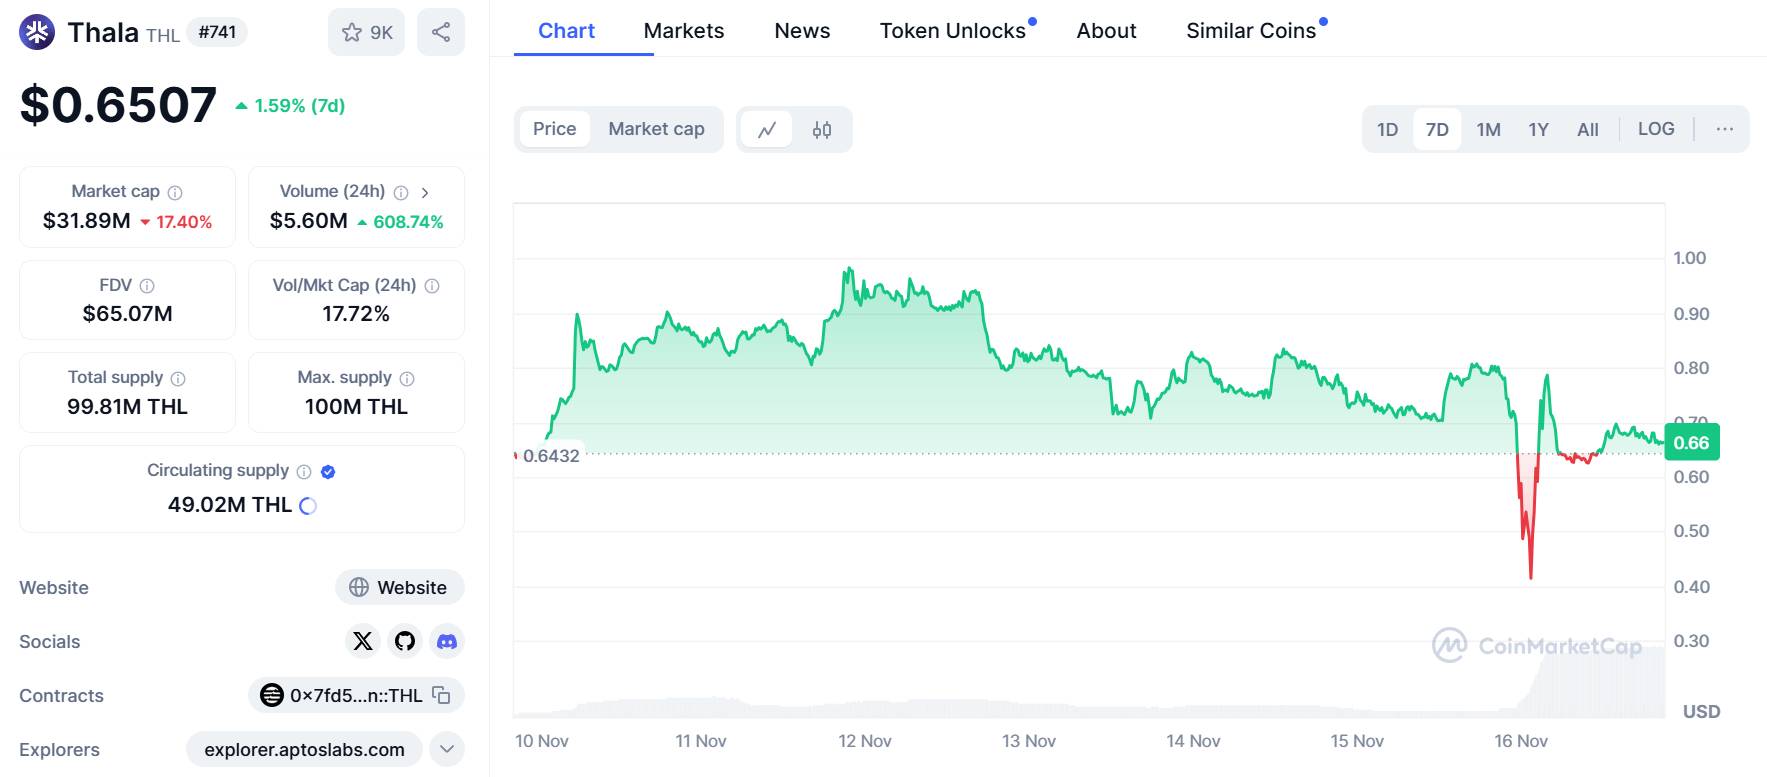Screen dimensions: 1767x777
Task: Select the Market cap chart toggle
Action: pos(656,129)
